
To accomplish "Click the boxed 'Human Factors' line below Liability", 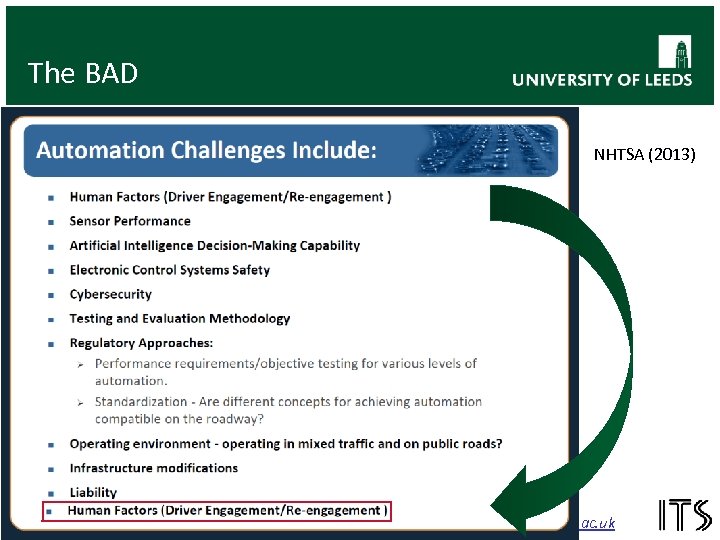I will point(217,511).
